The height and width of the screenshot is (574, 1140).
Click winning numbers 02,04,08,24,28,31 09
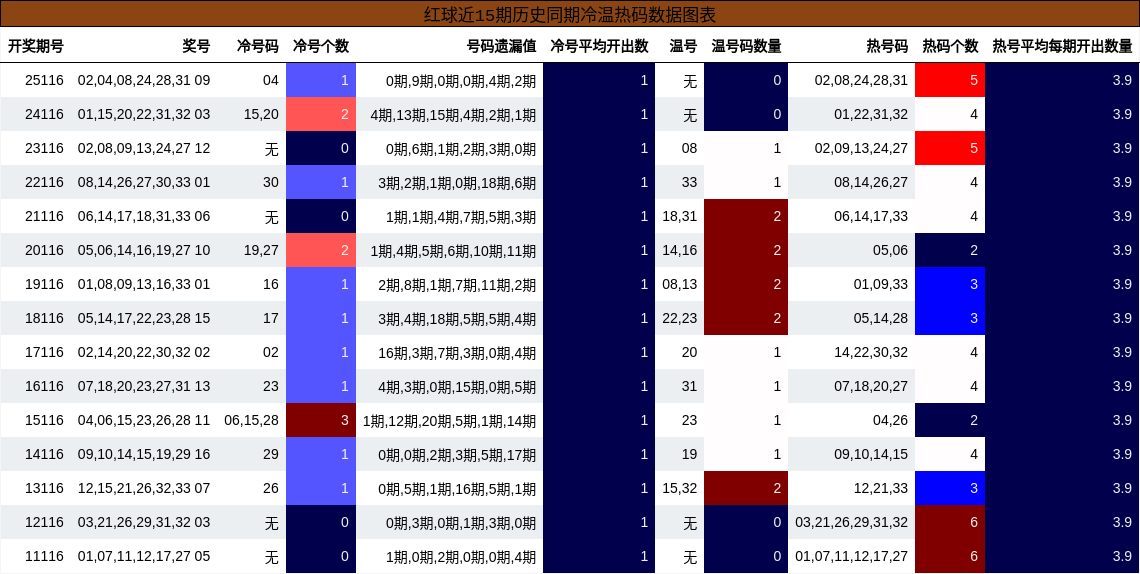click(x=144, y=81)
